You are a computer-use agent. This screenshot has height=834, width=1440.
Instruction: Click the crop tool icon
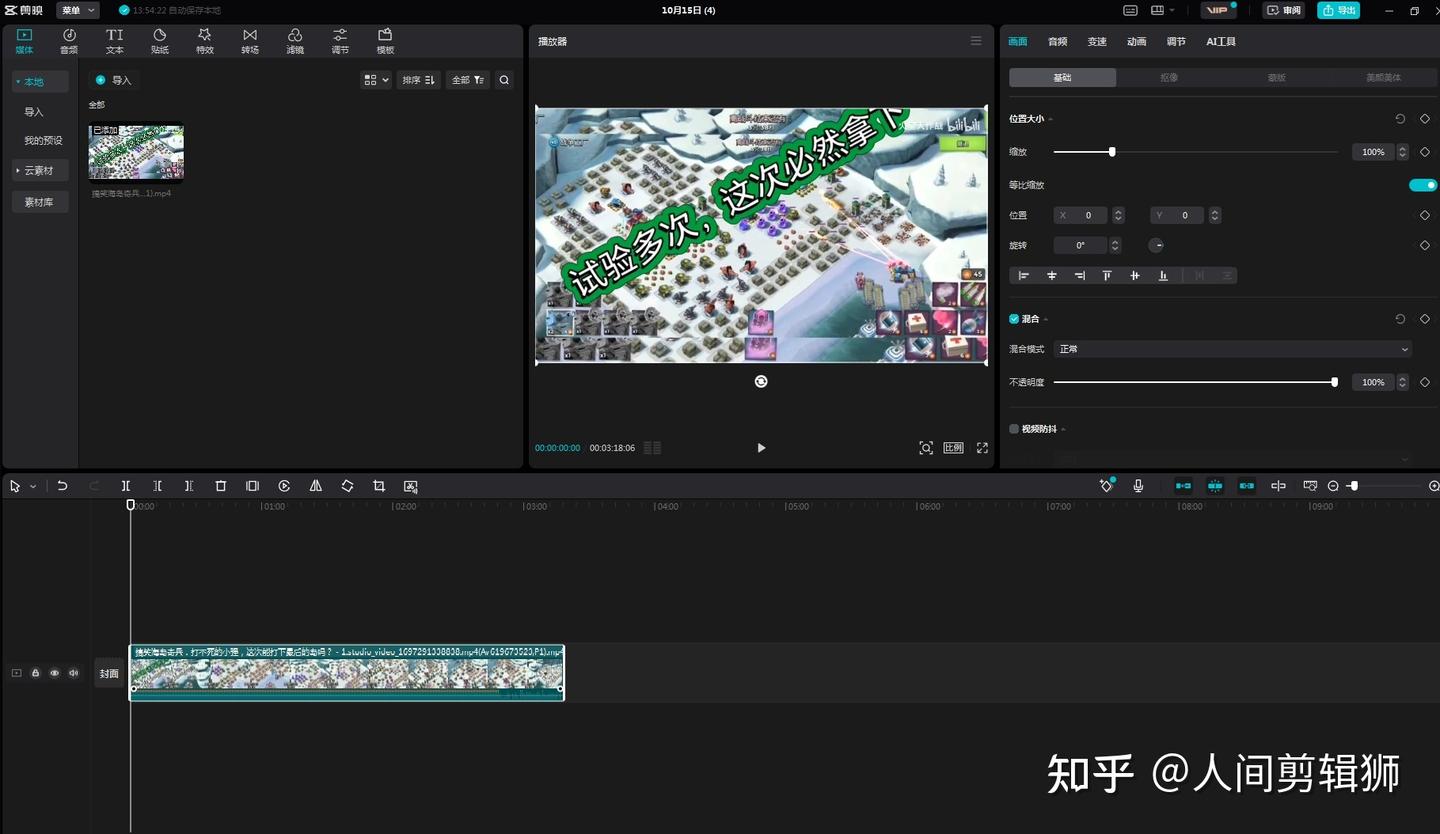point(379,486)
